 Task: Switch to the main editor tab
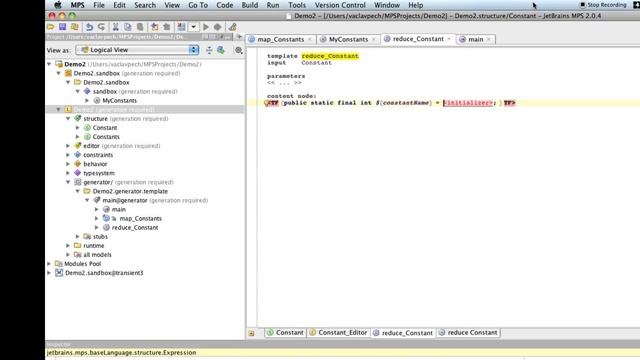pyautogui.click(x=476, y=39)
